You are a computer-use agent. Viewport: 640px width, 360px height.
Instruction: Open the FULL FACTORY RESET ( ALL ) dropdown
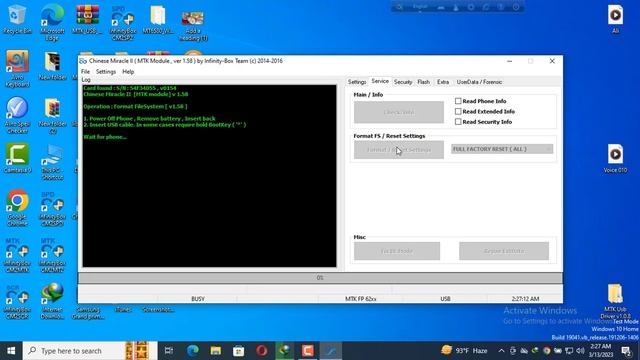[502, 149]
